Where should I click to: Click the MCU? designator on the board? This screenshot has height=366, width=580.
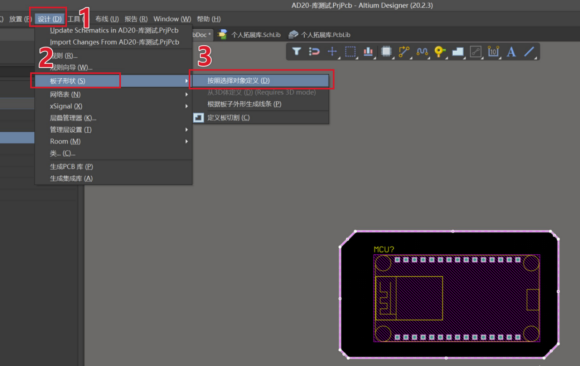(x=384, y=249)
